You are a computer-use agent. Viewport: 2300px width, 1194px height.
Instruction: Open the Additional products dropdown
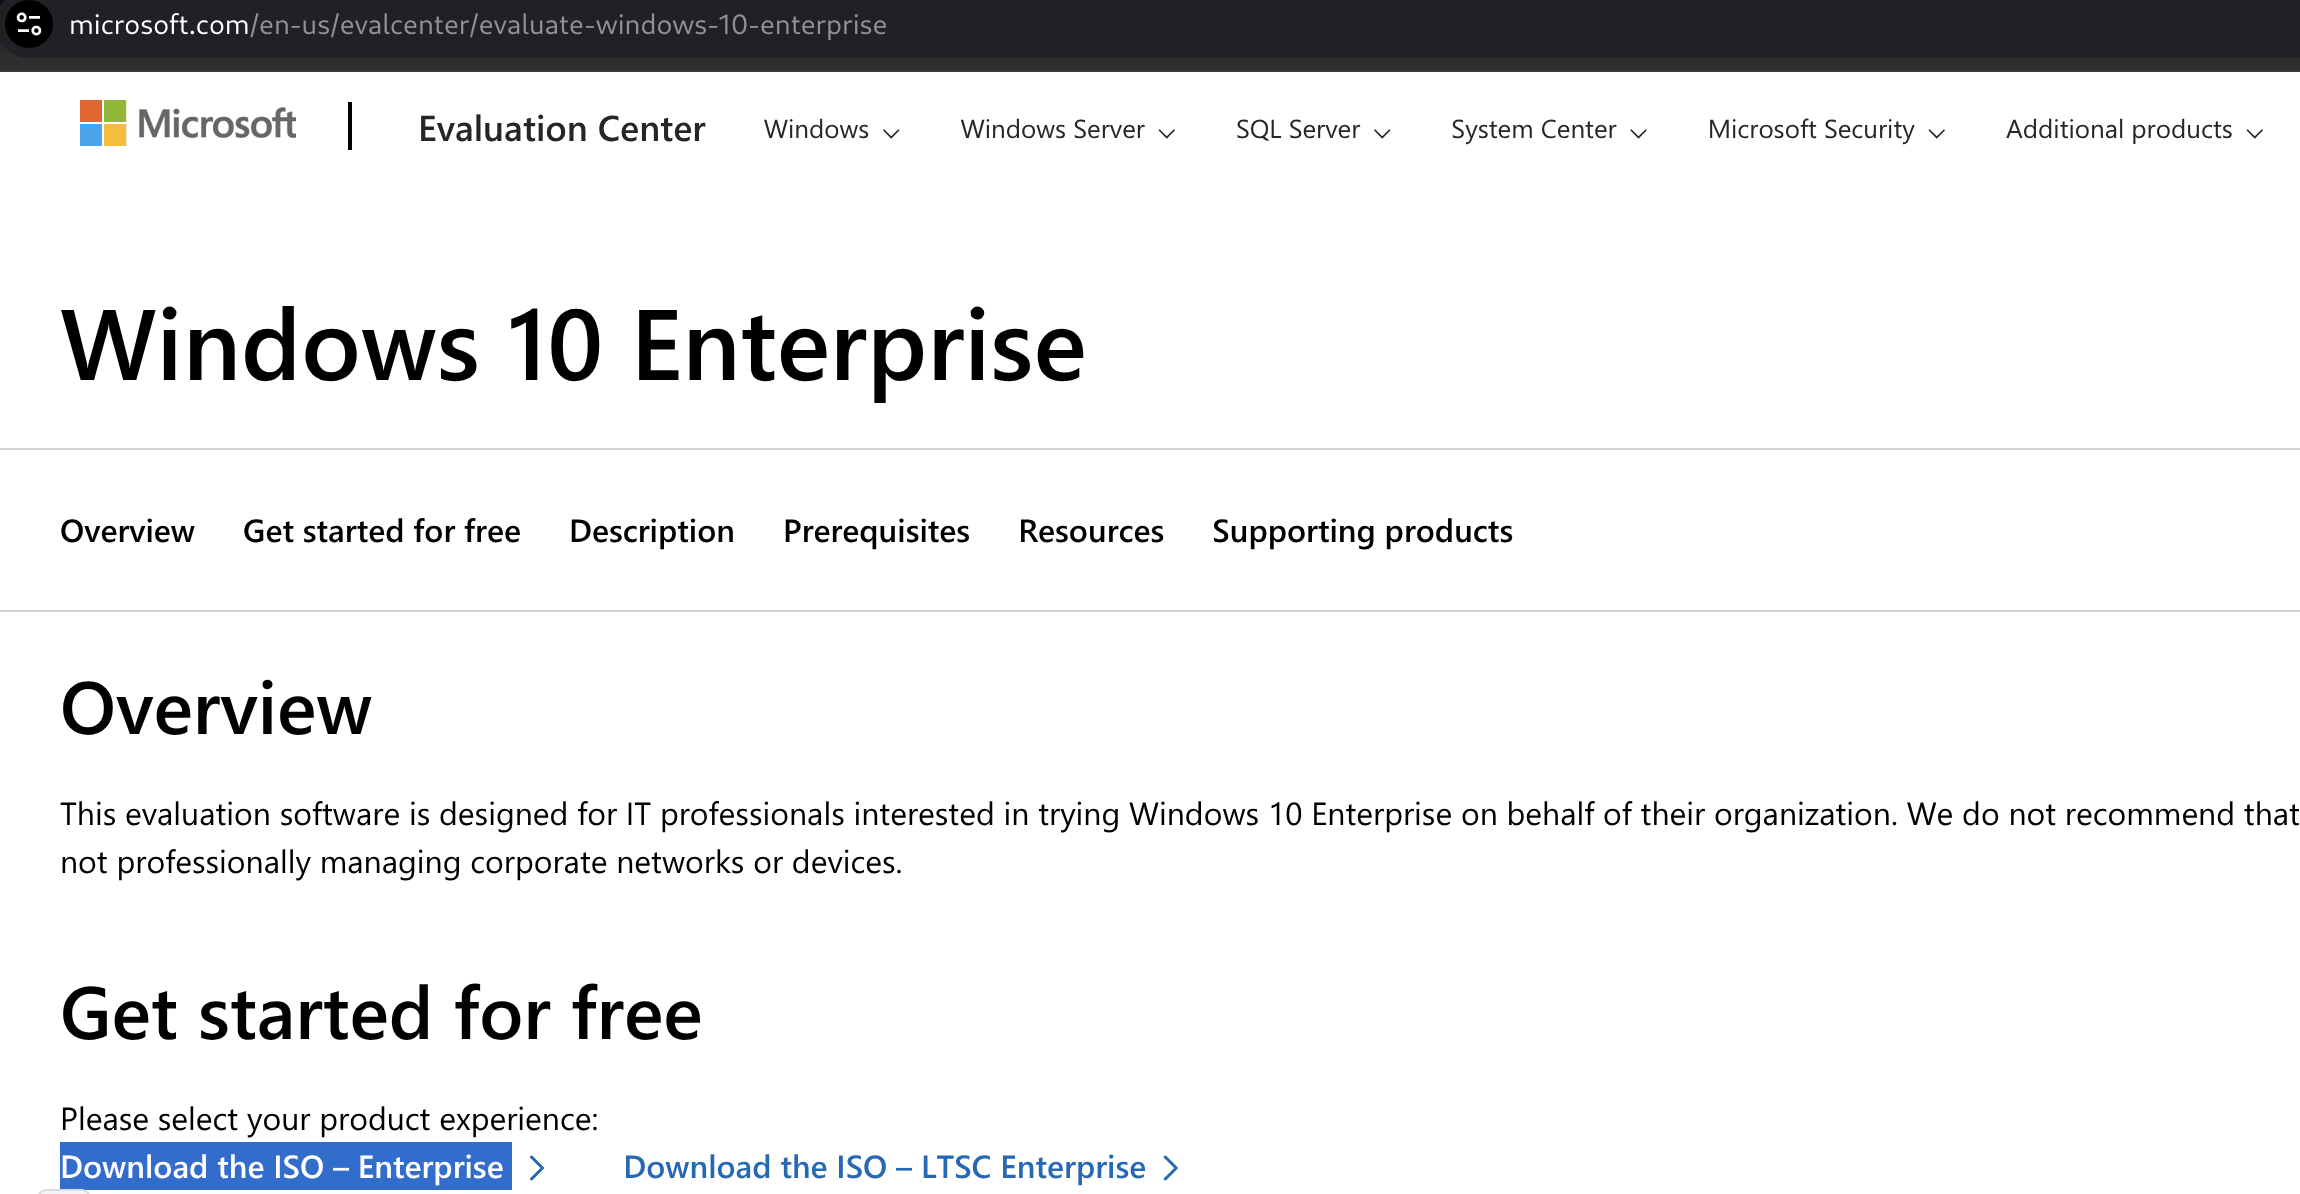(x=2133, y=130)
